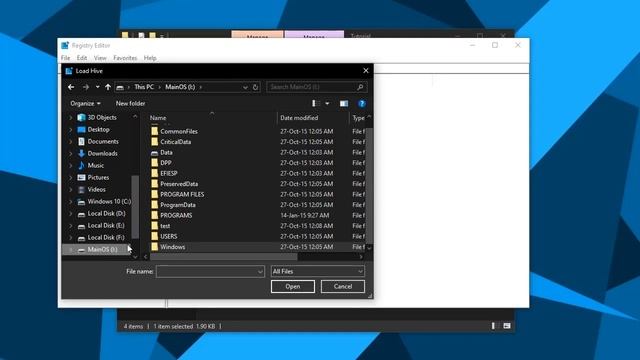Go up one folder level

(108, 87)
